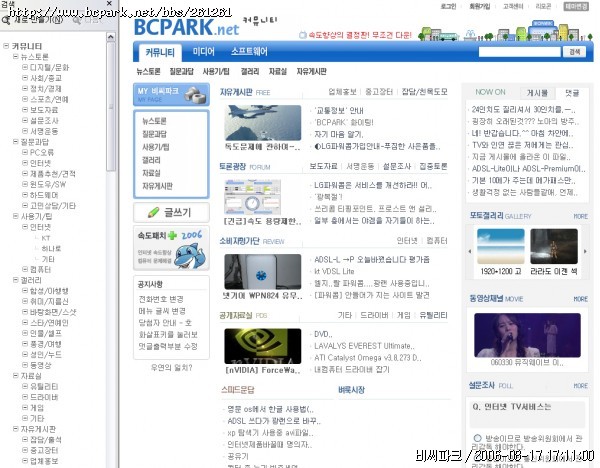Switch to the 커뮤니티 main tab
Image resolution: width=600 pixels, height=468 pixels.
[x=160, y=52]
